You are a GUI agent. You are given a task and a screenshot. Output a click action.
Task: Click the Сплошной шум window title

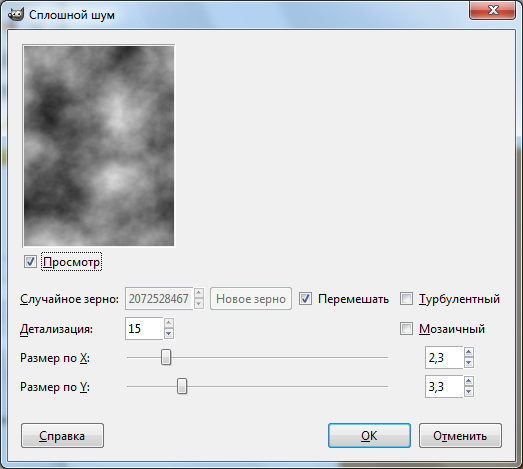click(72, 15)
